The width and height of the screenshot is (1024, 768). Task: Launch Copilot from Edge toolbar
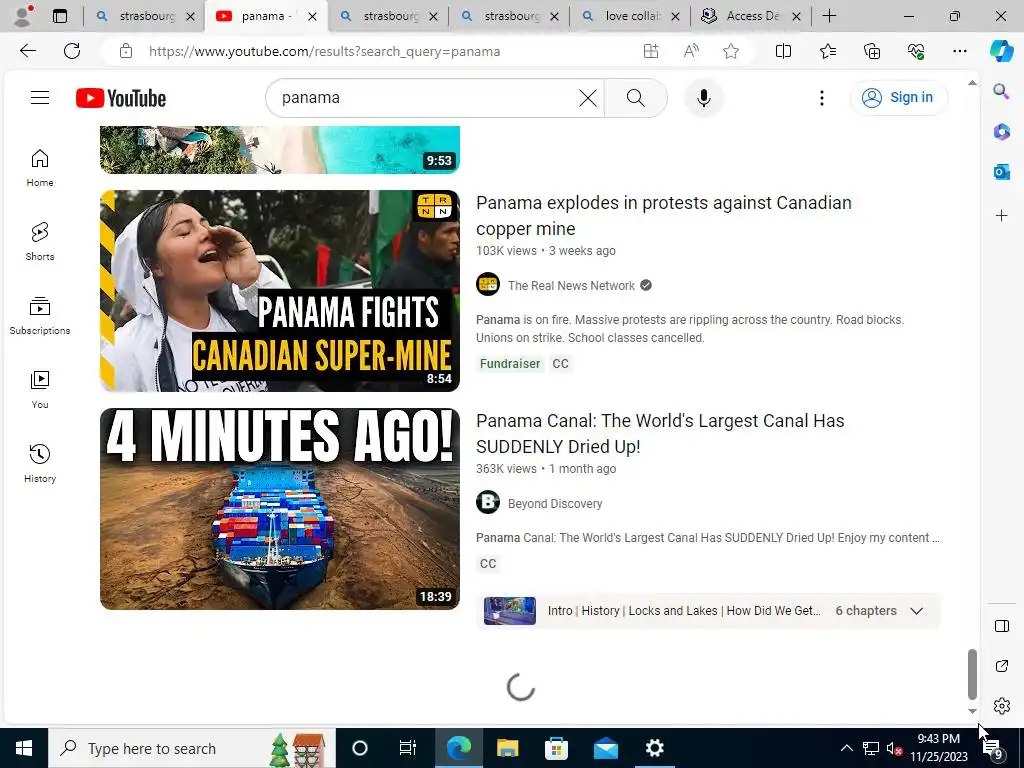click(1001, 51)
